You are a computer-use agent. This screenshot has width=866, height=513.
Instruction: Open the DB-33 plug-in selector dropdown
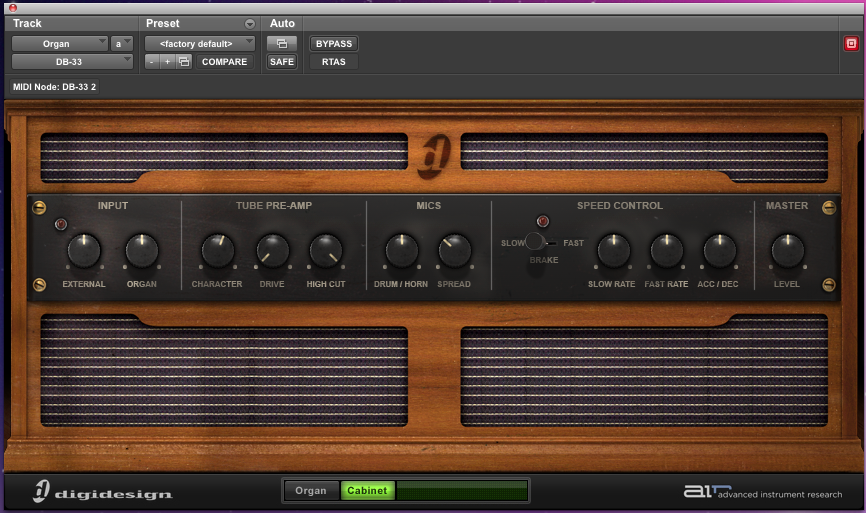coord(72,62)
